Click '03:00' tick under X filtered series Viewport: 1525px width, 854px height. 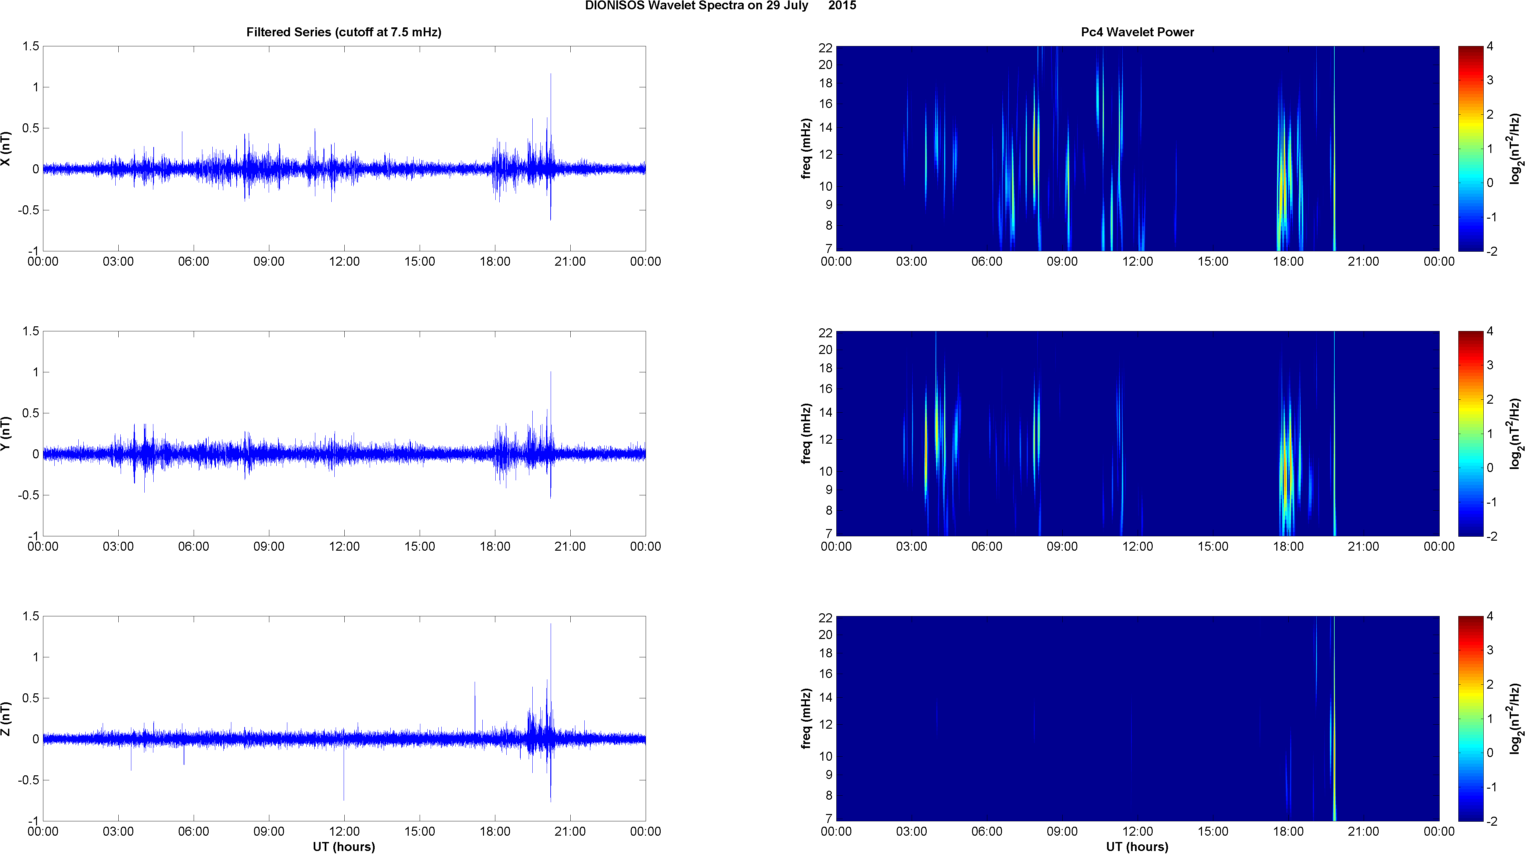118,262
